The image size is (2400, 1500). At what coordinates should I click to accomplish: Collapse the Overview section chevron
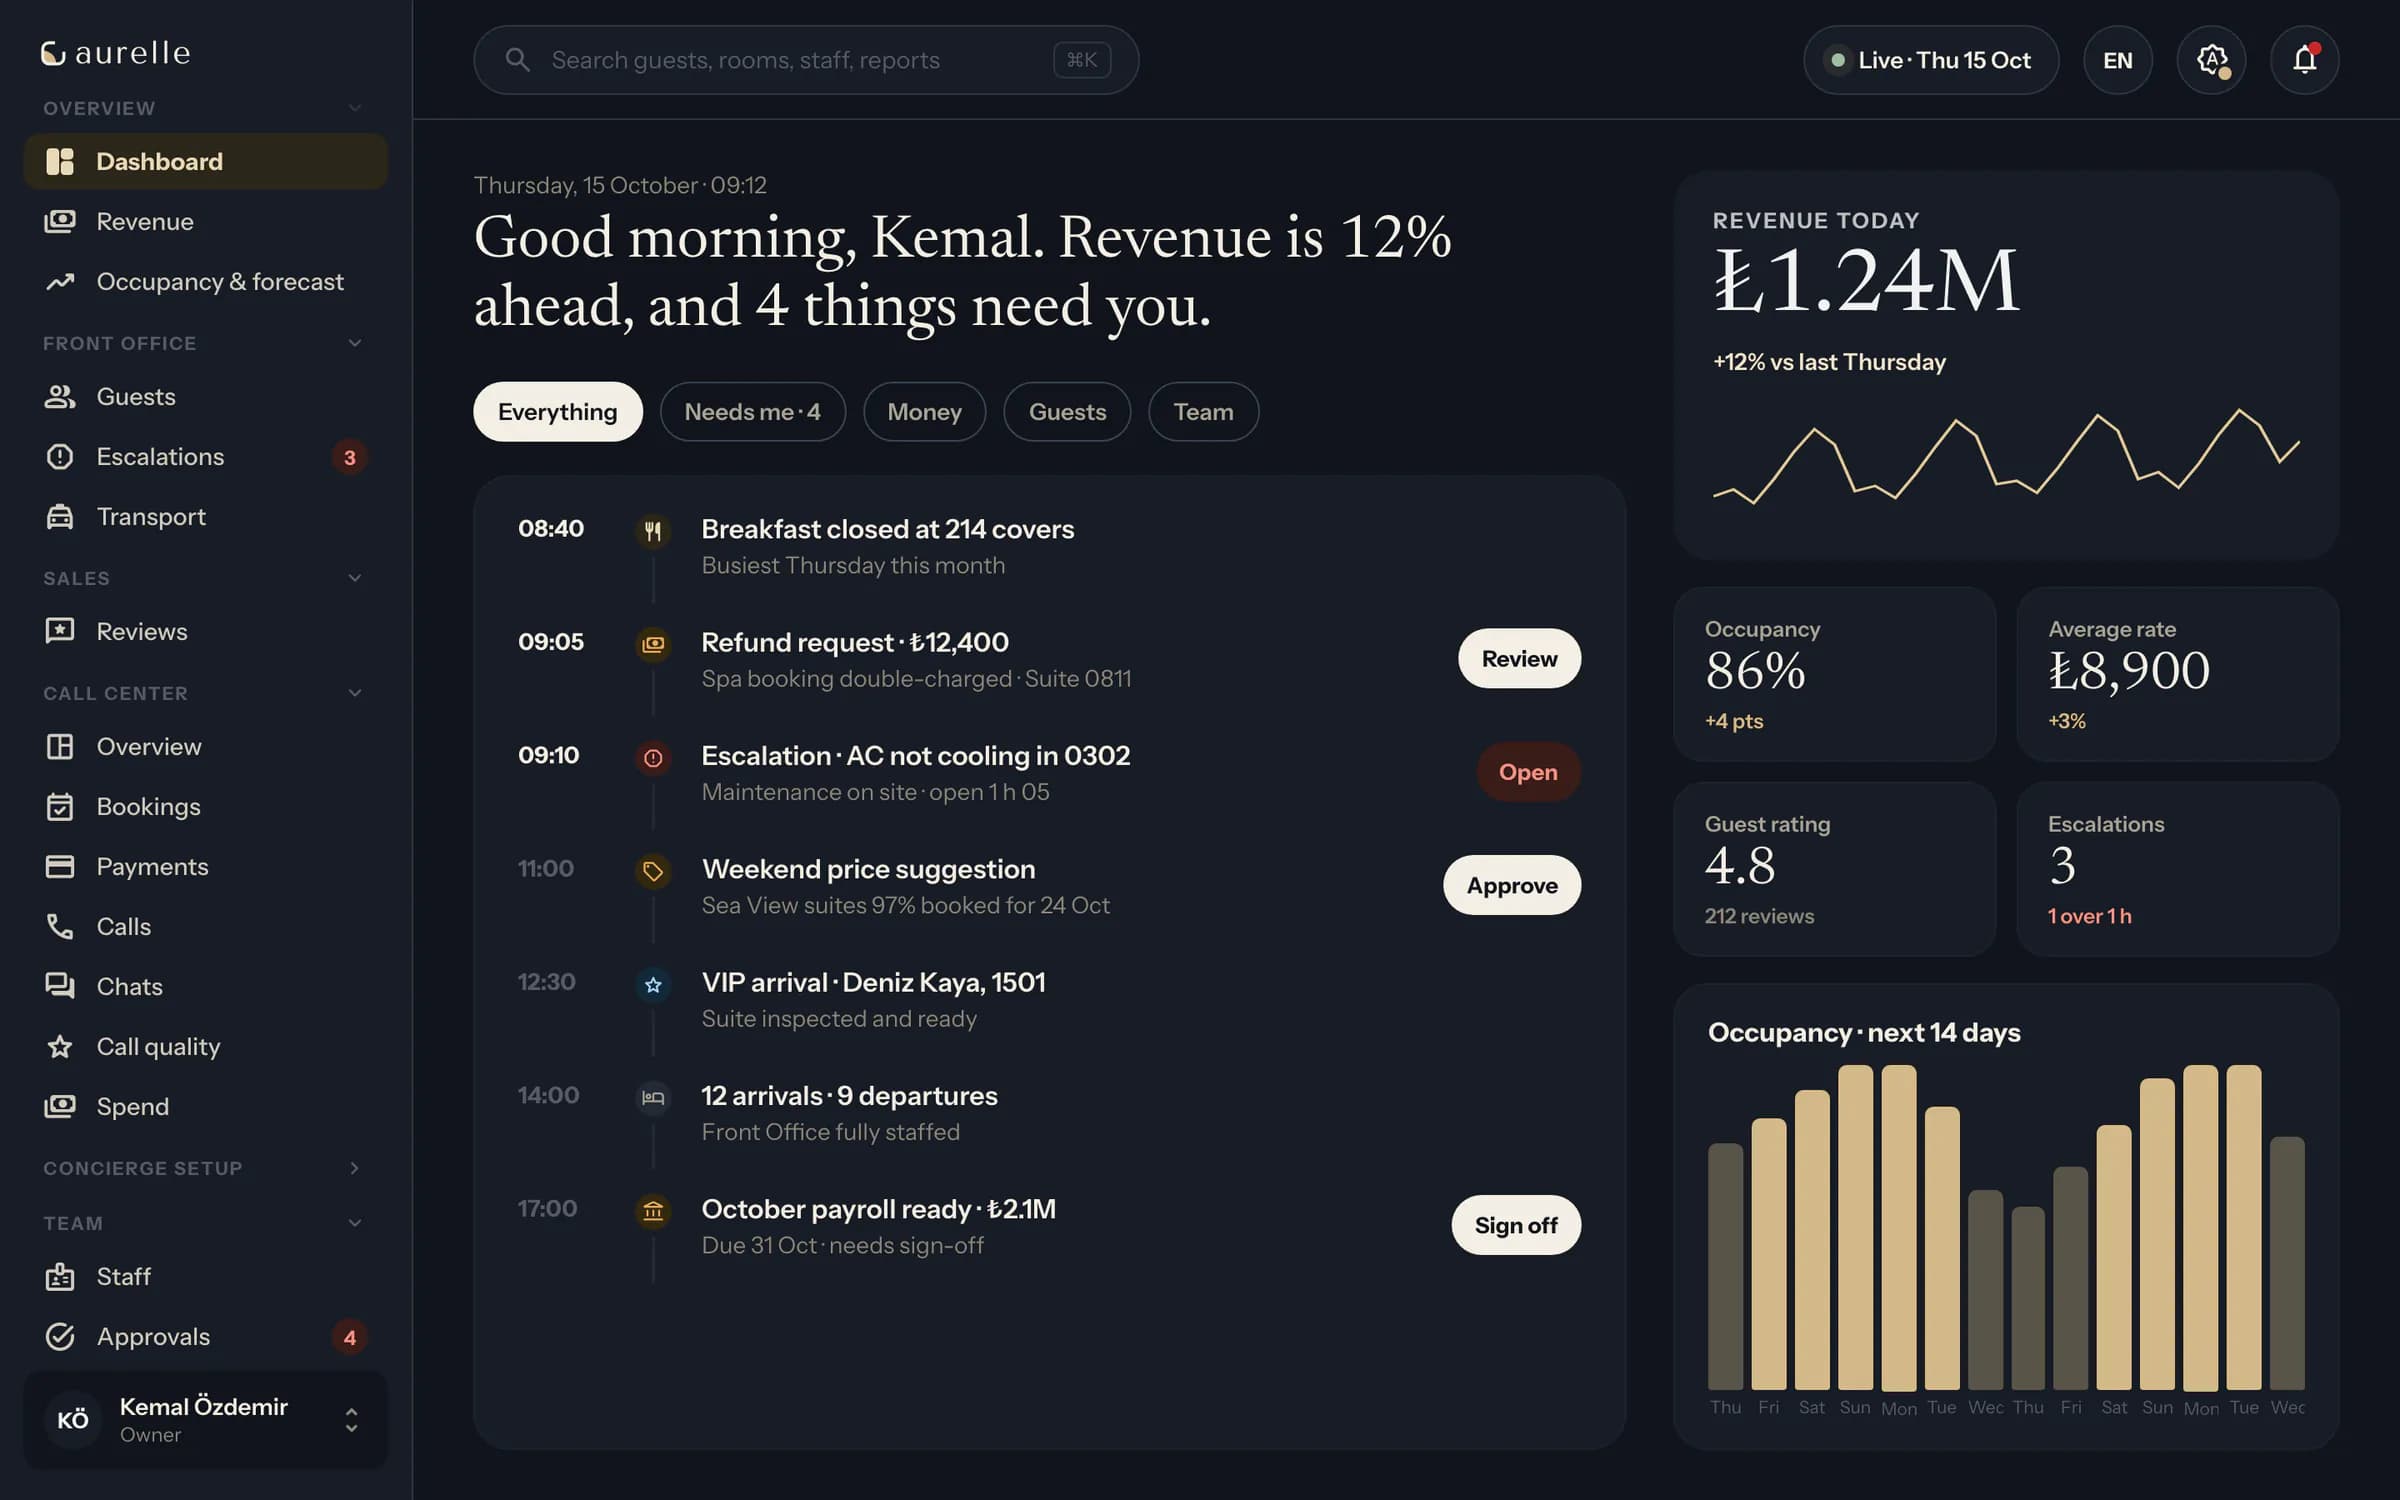tap(354, 108)
